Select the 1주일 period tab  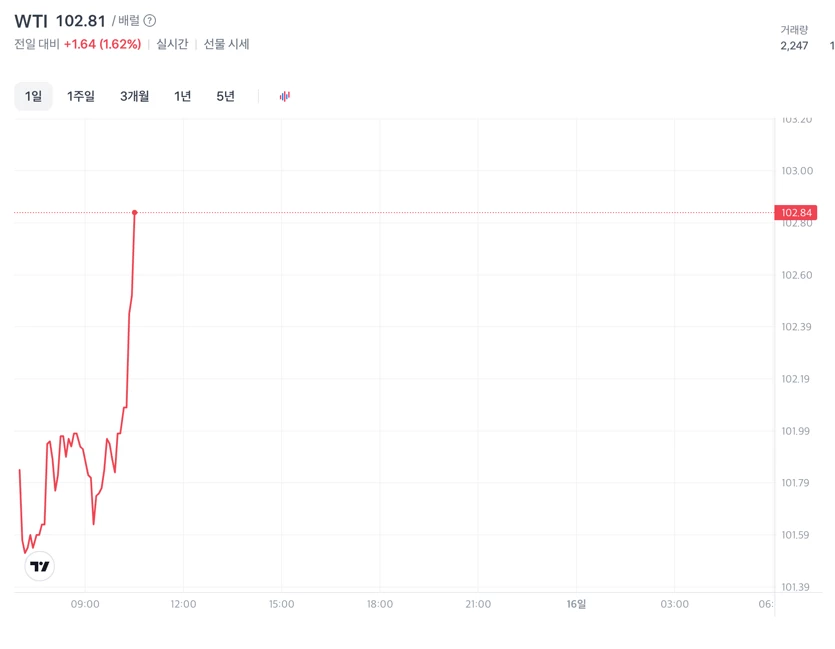[81, 96]
